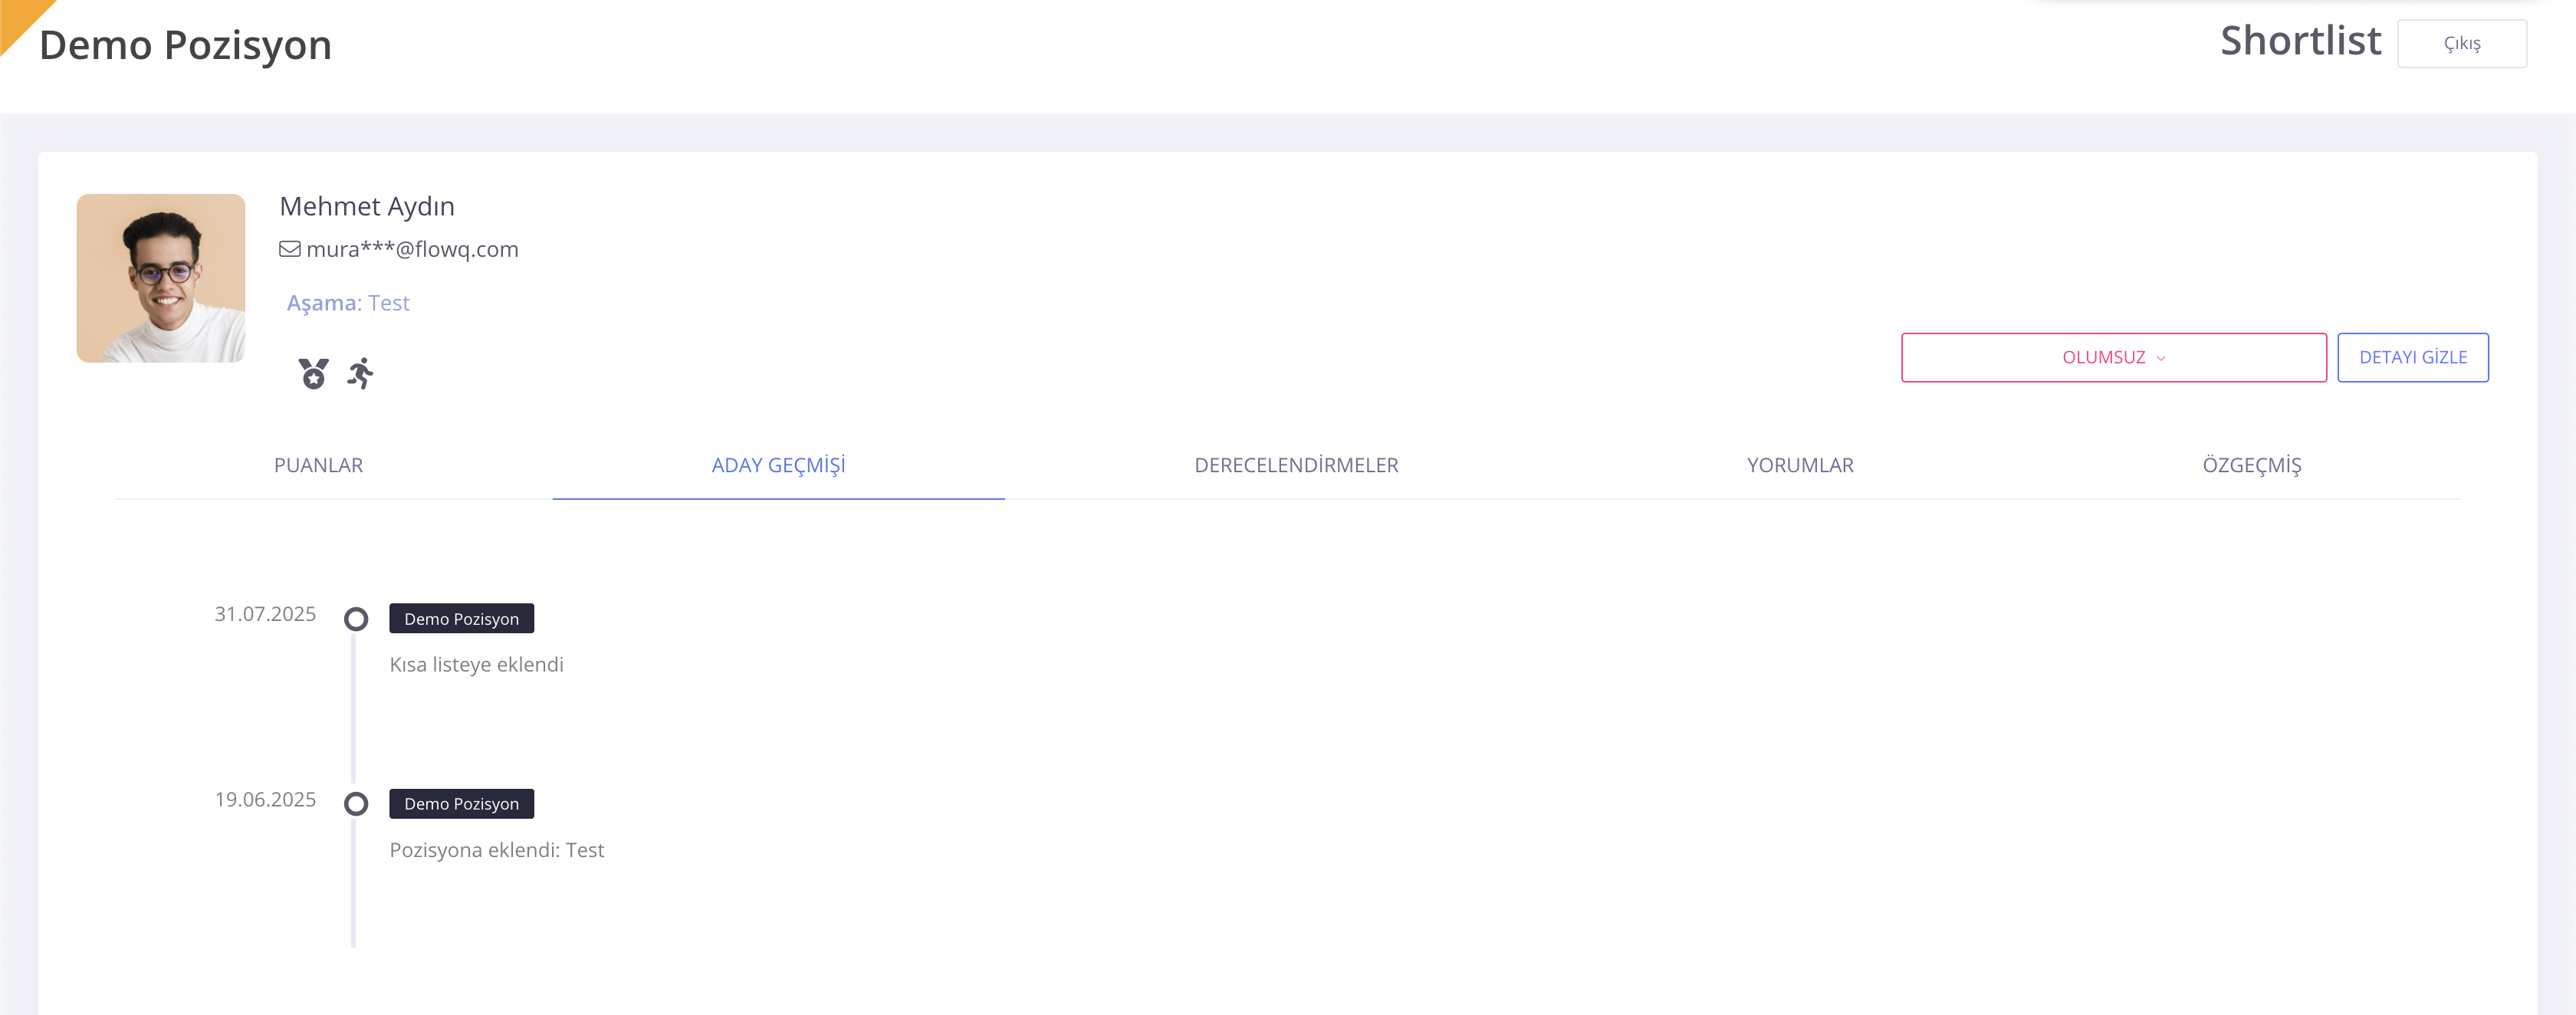
Task: Open the DERECELENDİRMELER tab
Action: point(1296,465)
